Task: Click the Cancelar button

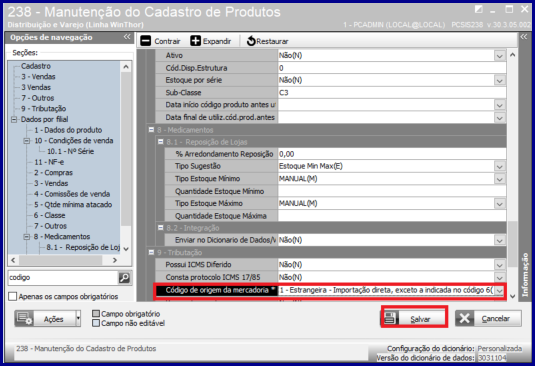Action: [488, 319]
